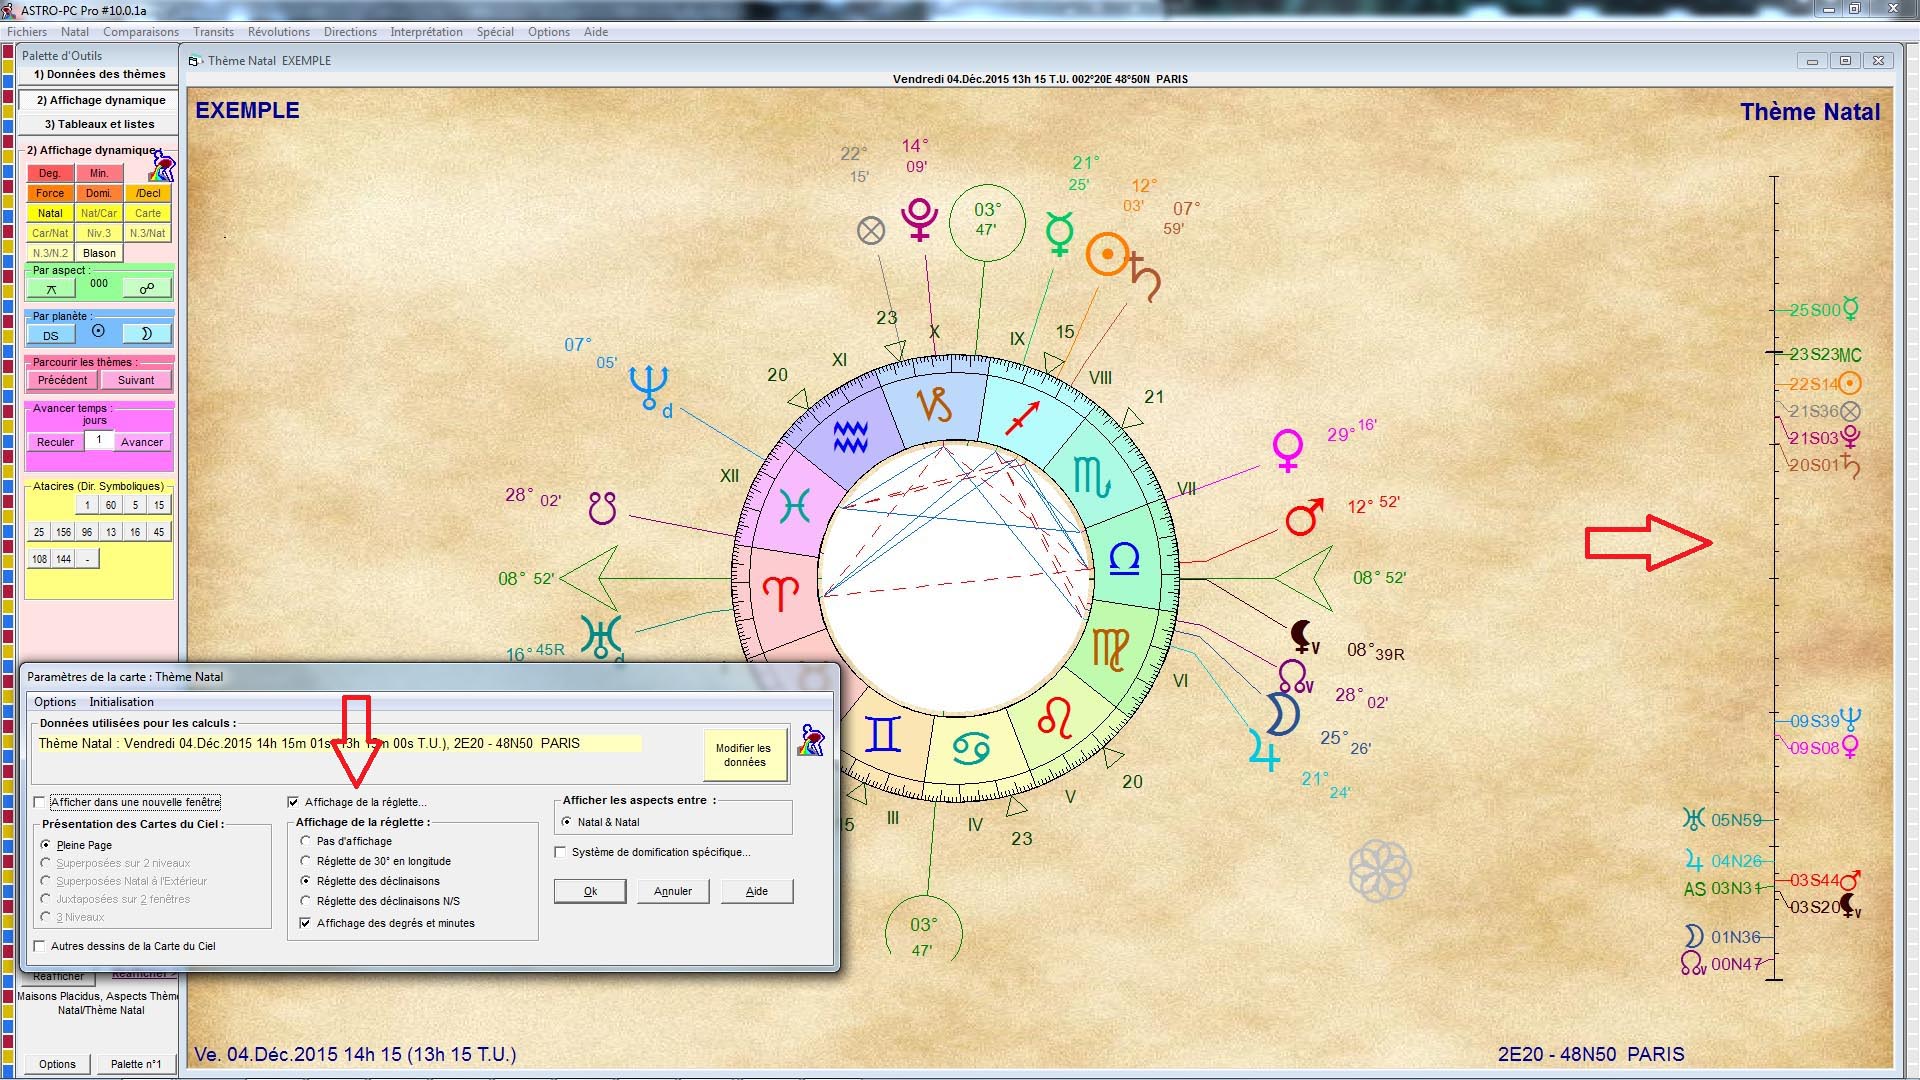Click the Sun symbol on the chart
This screenshot has height=1080, width=1920.
1107,255
